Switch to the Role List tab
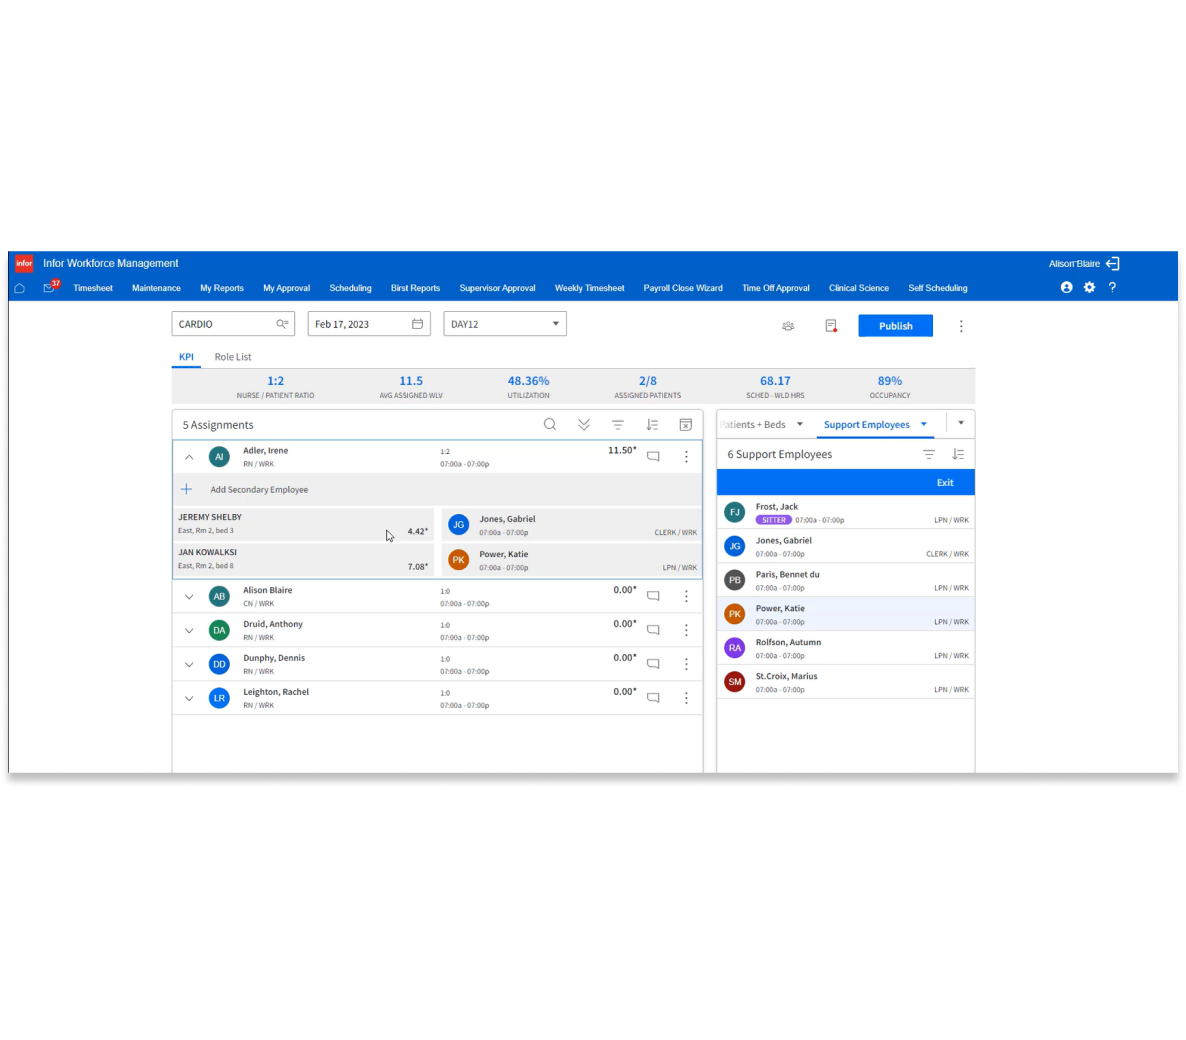1186x1040 pixels. (233, 357)
